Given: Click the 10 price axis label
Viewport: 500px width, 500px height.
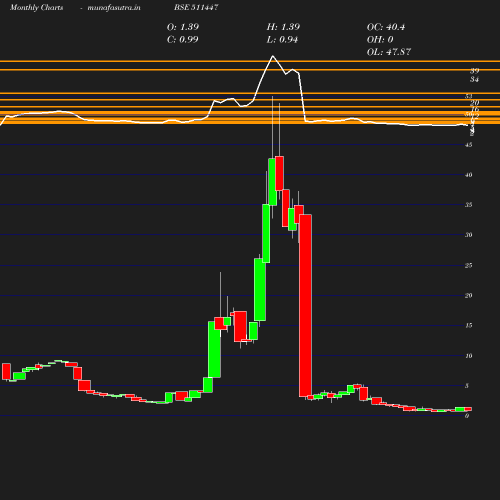Looking at the screenshot, I should pos(469,356).
